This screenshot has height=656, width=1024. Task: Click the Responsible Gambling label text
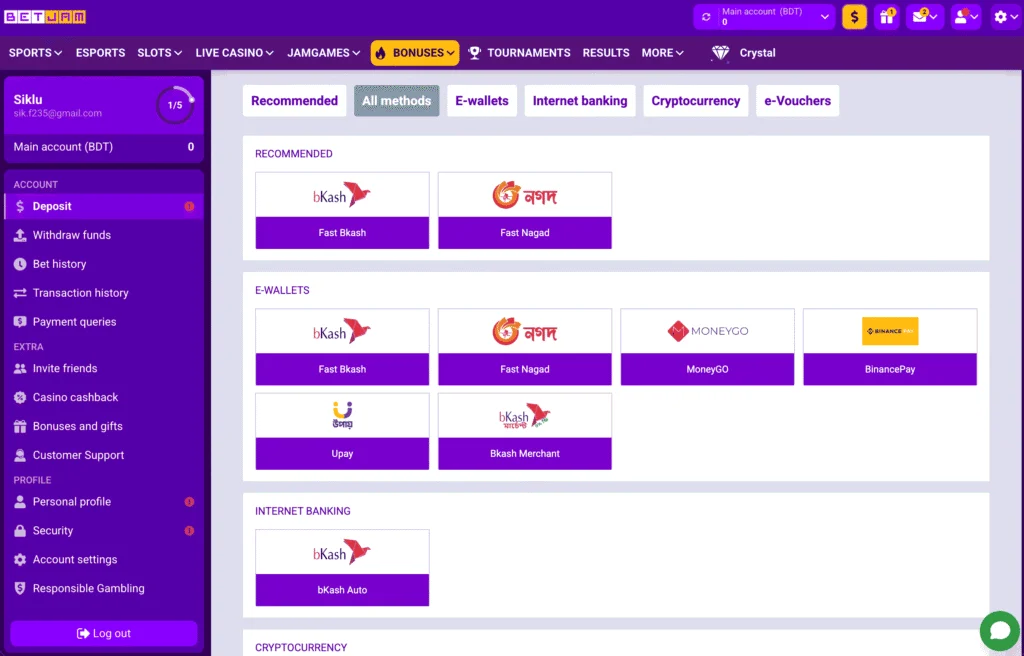(89, 588)
